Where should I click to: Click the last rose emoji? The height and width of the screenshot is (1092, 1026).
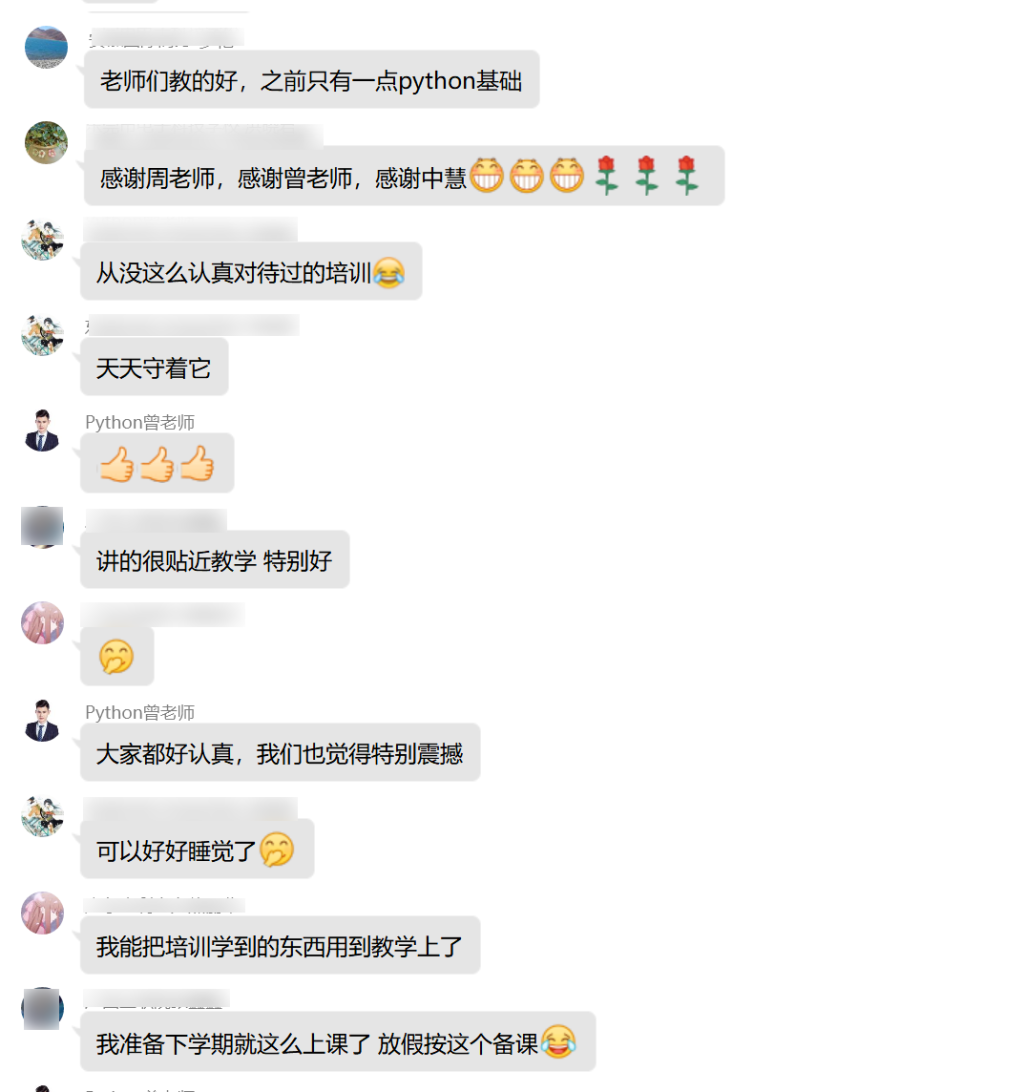point(687,176)
